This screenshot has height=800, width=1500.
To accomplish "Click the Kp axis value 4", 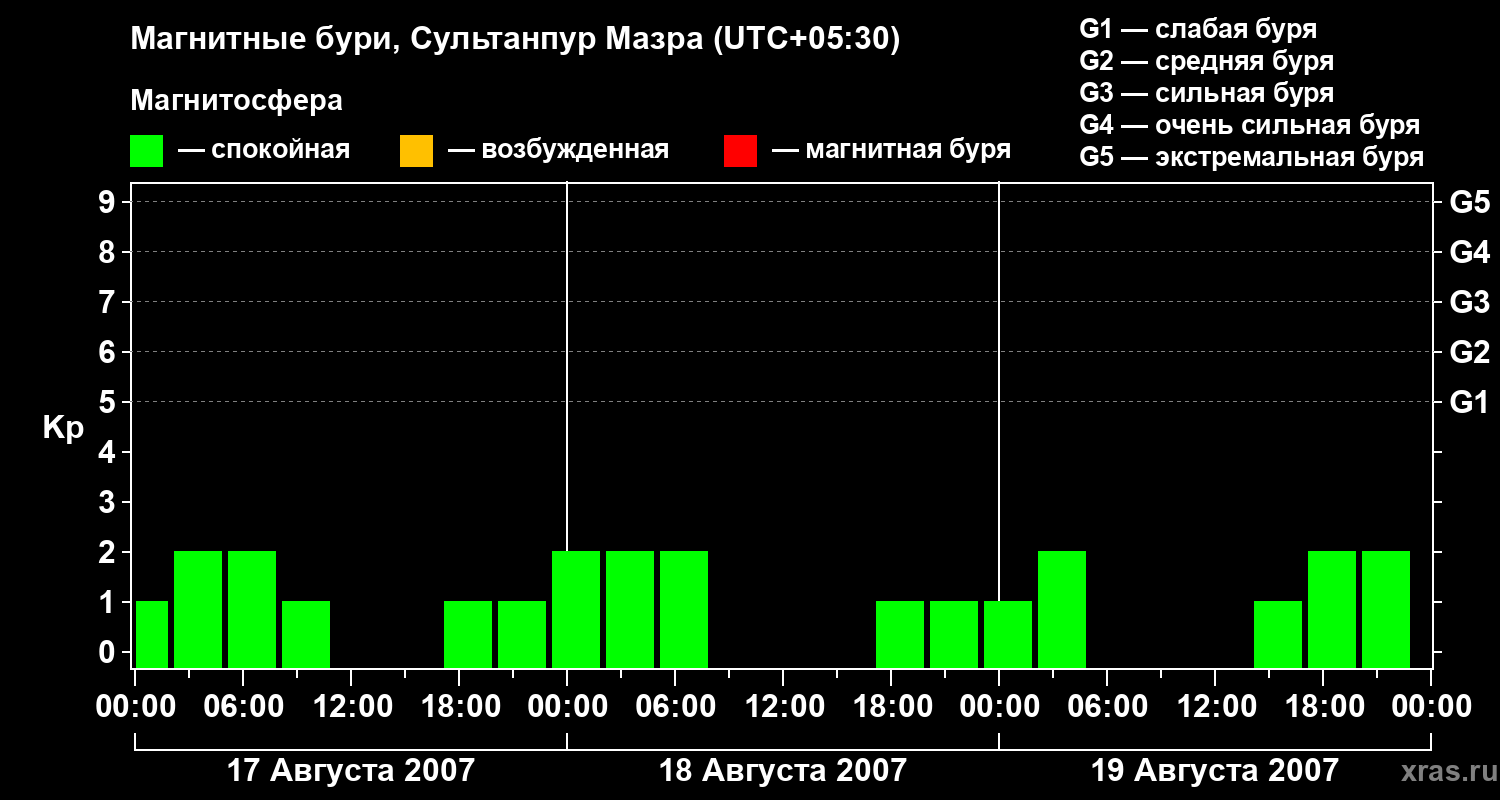I will (x=109, y=452).
